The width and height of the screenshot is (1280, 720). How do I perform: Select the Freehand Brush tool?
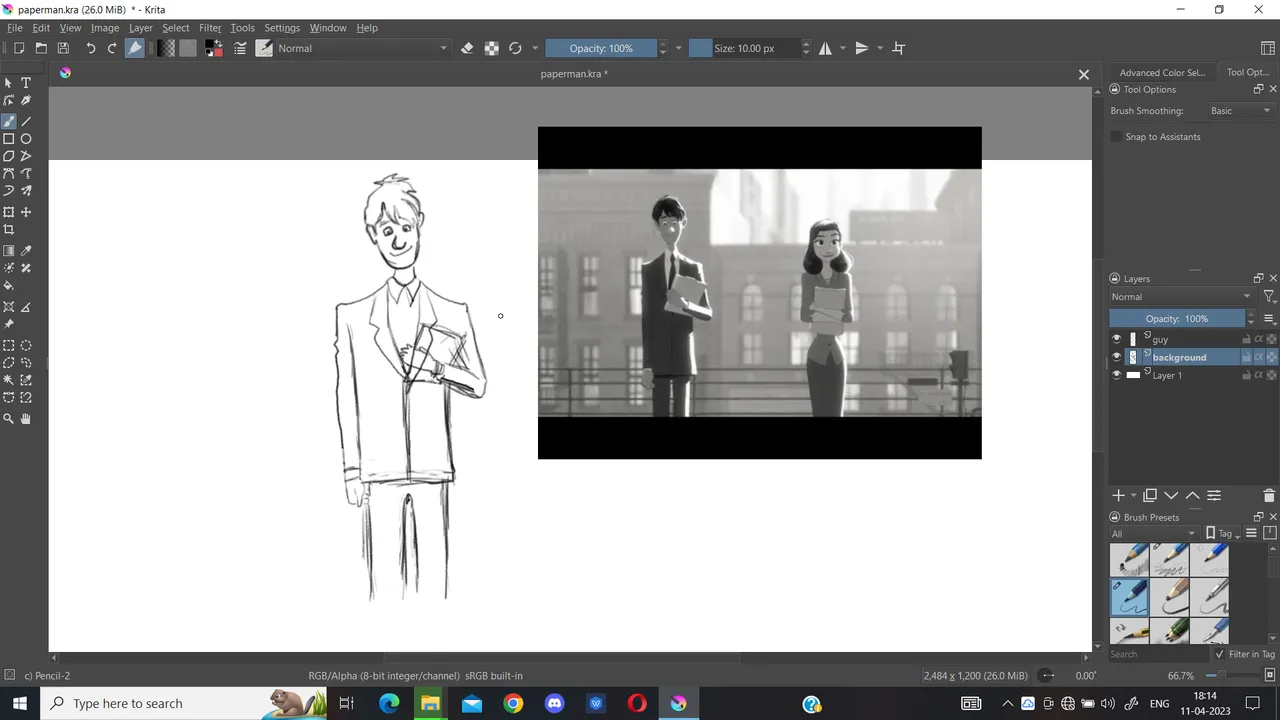(8, 121)
